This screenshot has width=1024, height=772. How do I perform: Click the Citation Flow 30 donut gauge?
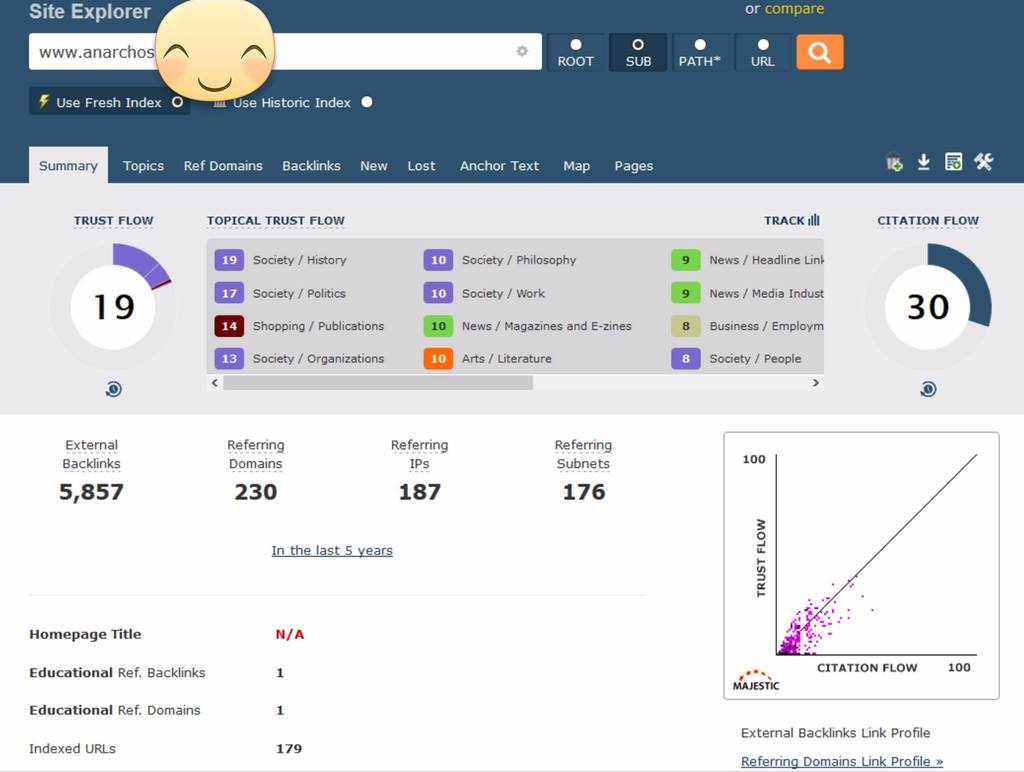(928, 307)
